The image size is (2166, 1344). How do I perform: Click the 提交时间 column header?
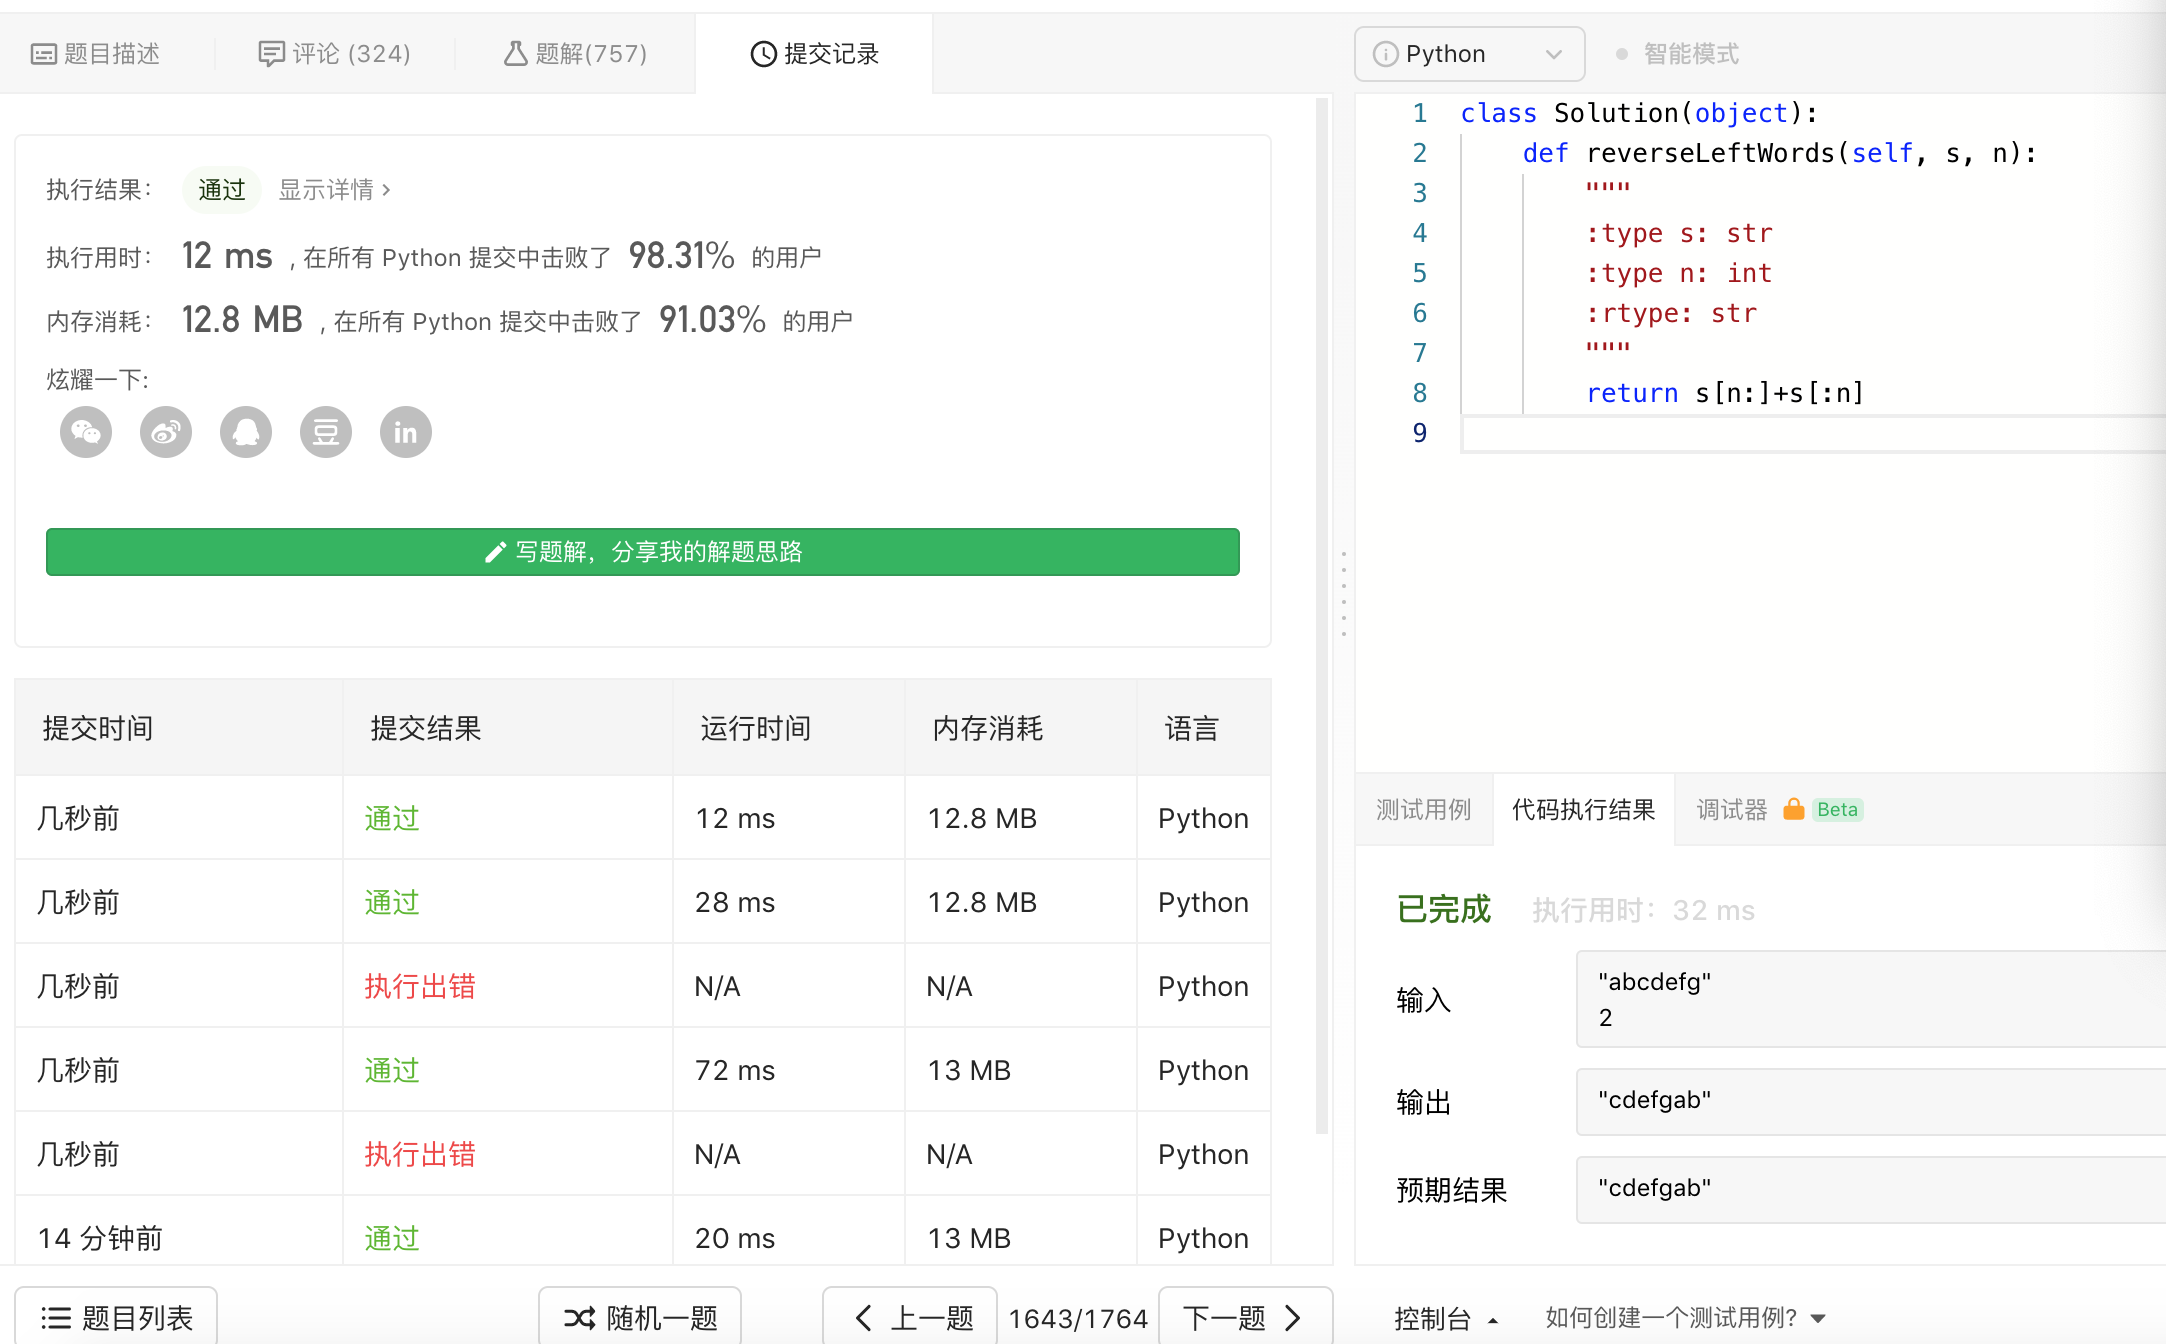[179, 728]
